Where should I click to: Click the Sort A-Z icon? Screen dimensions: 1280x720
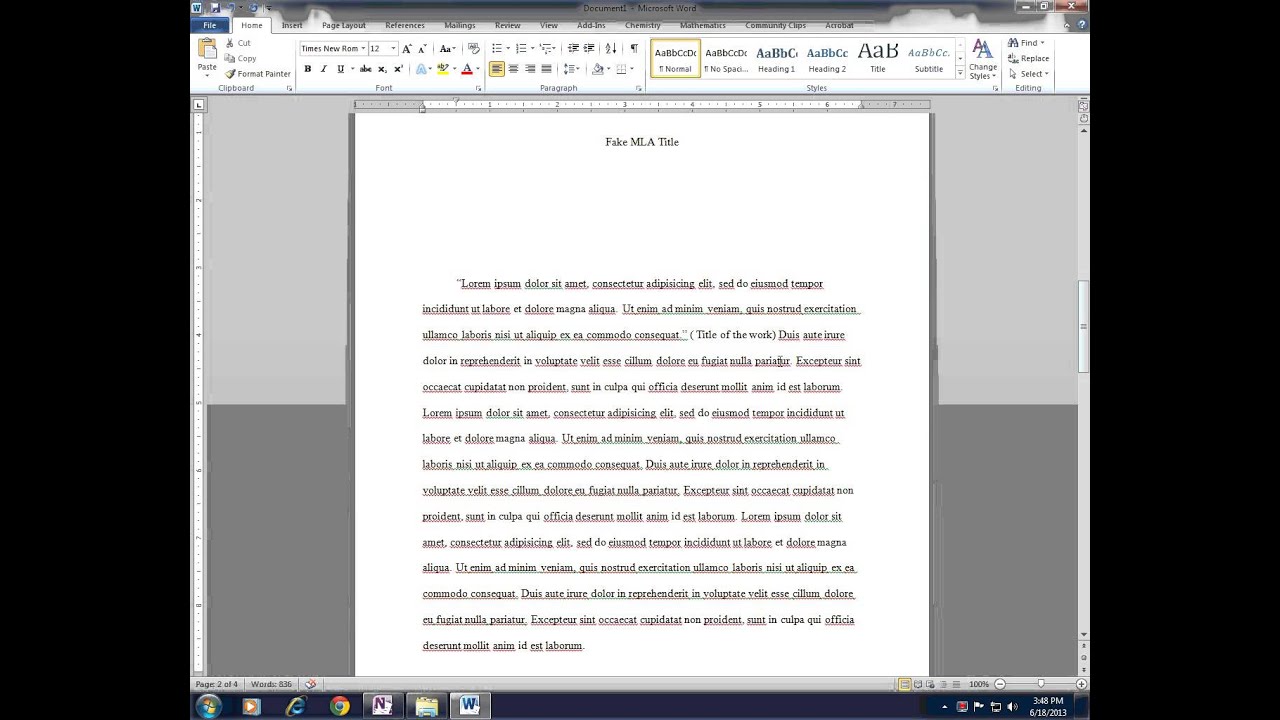611,48
